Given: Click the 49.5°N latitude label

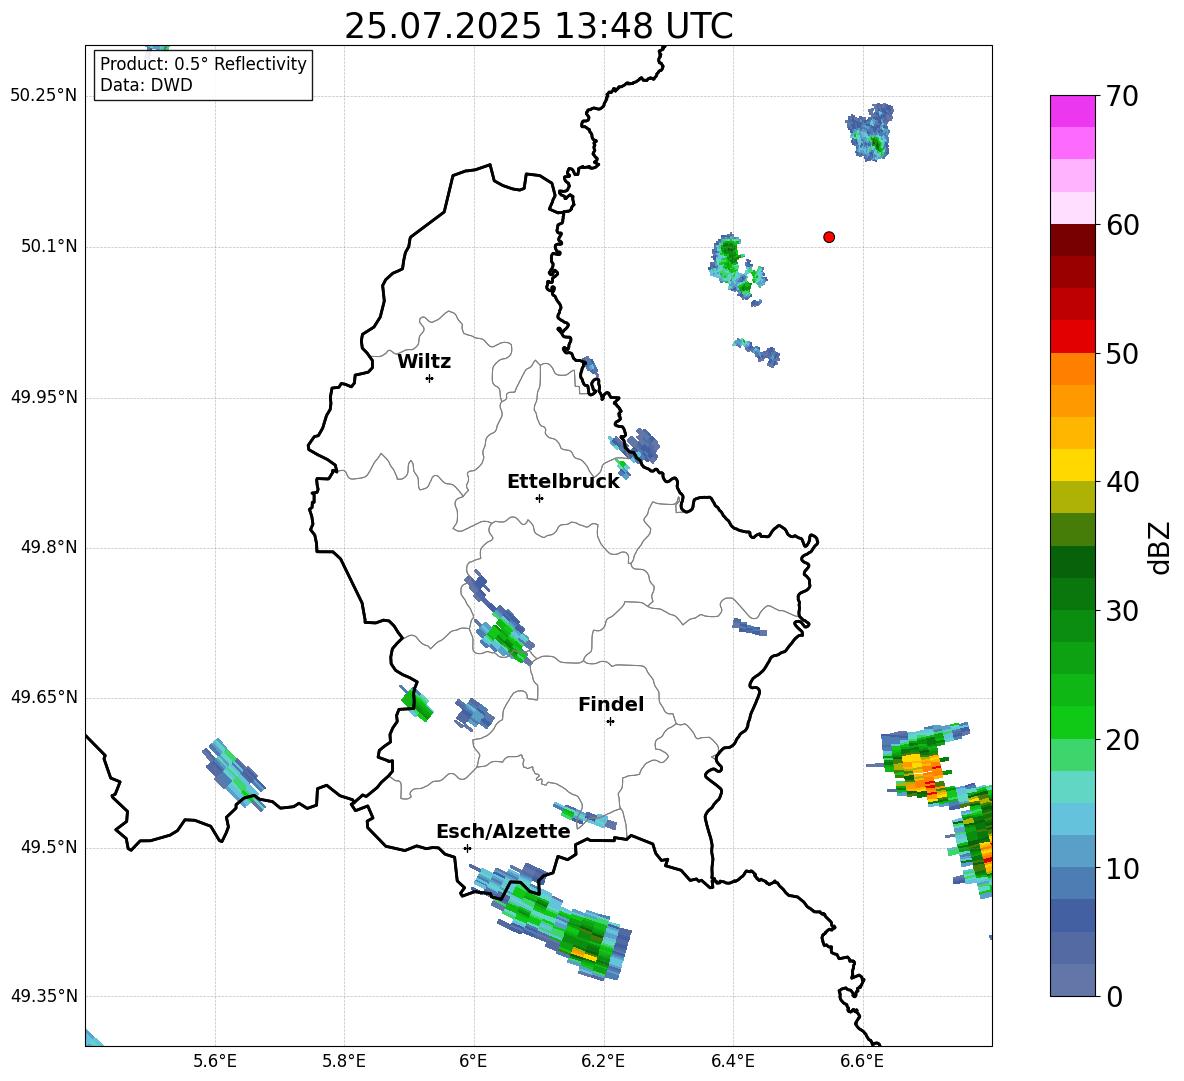Looking at the screenshot, I should (x=49, y=847).
